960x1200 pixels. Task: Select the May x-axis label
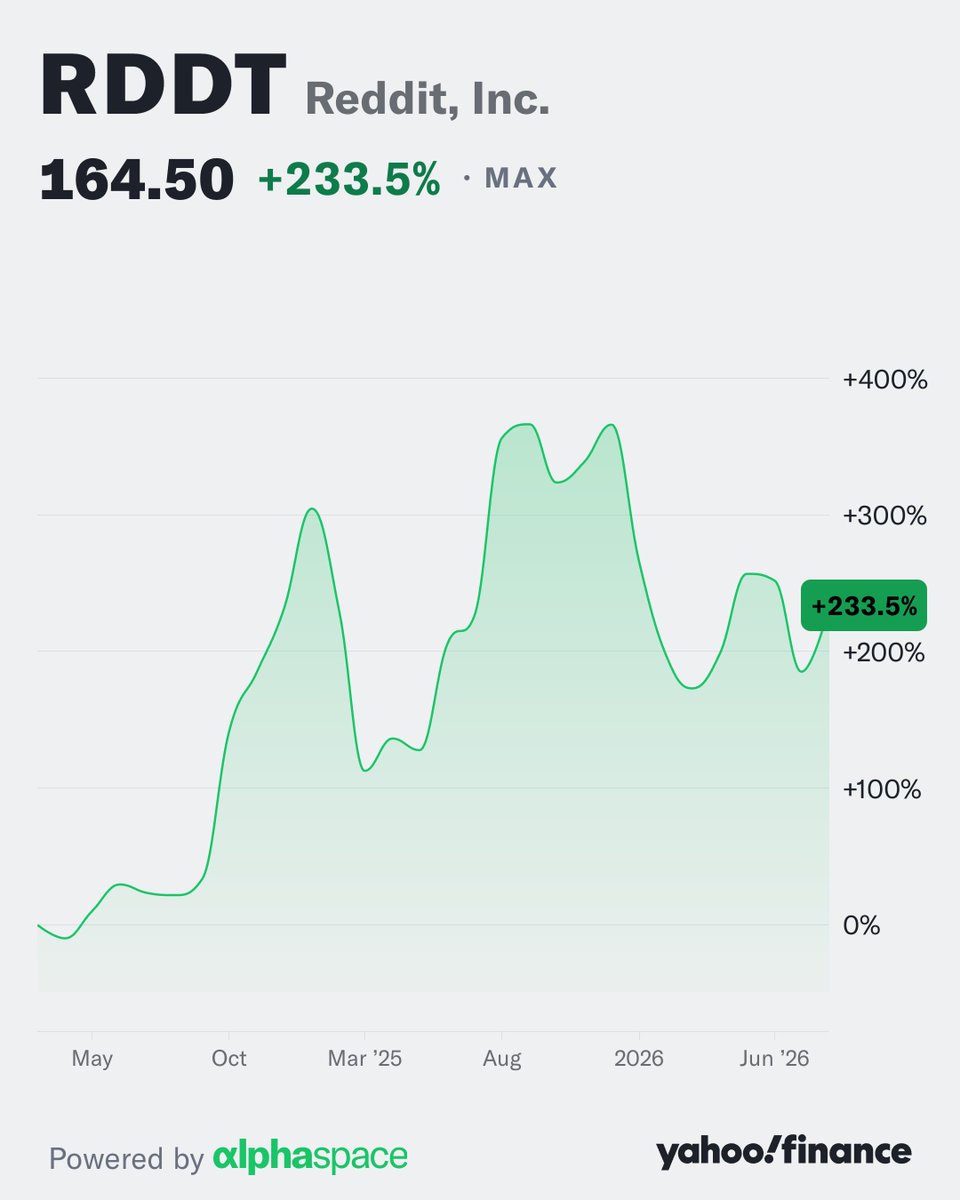92,1058
